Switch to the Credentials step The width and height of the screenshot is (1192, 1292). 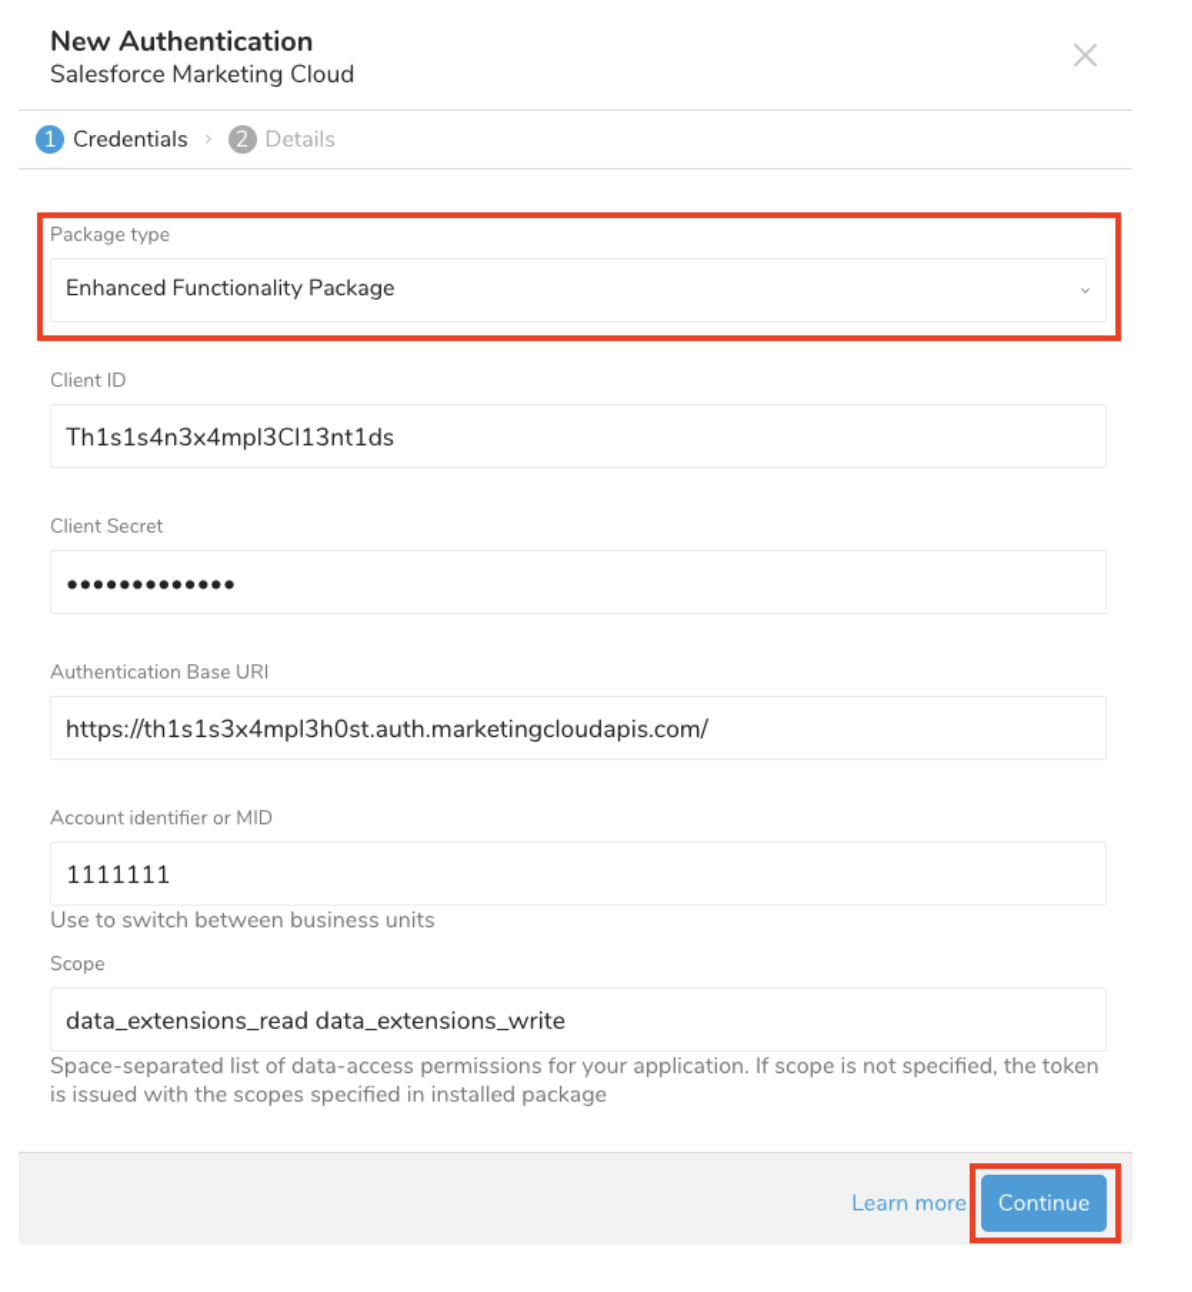[130, 139]
